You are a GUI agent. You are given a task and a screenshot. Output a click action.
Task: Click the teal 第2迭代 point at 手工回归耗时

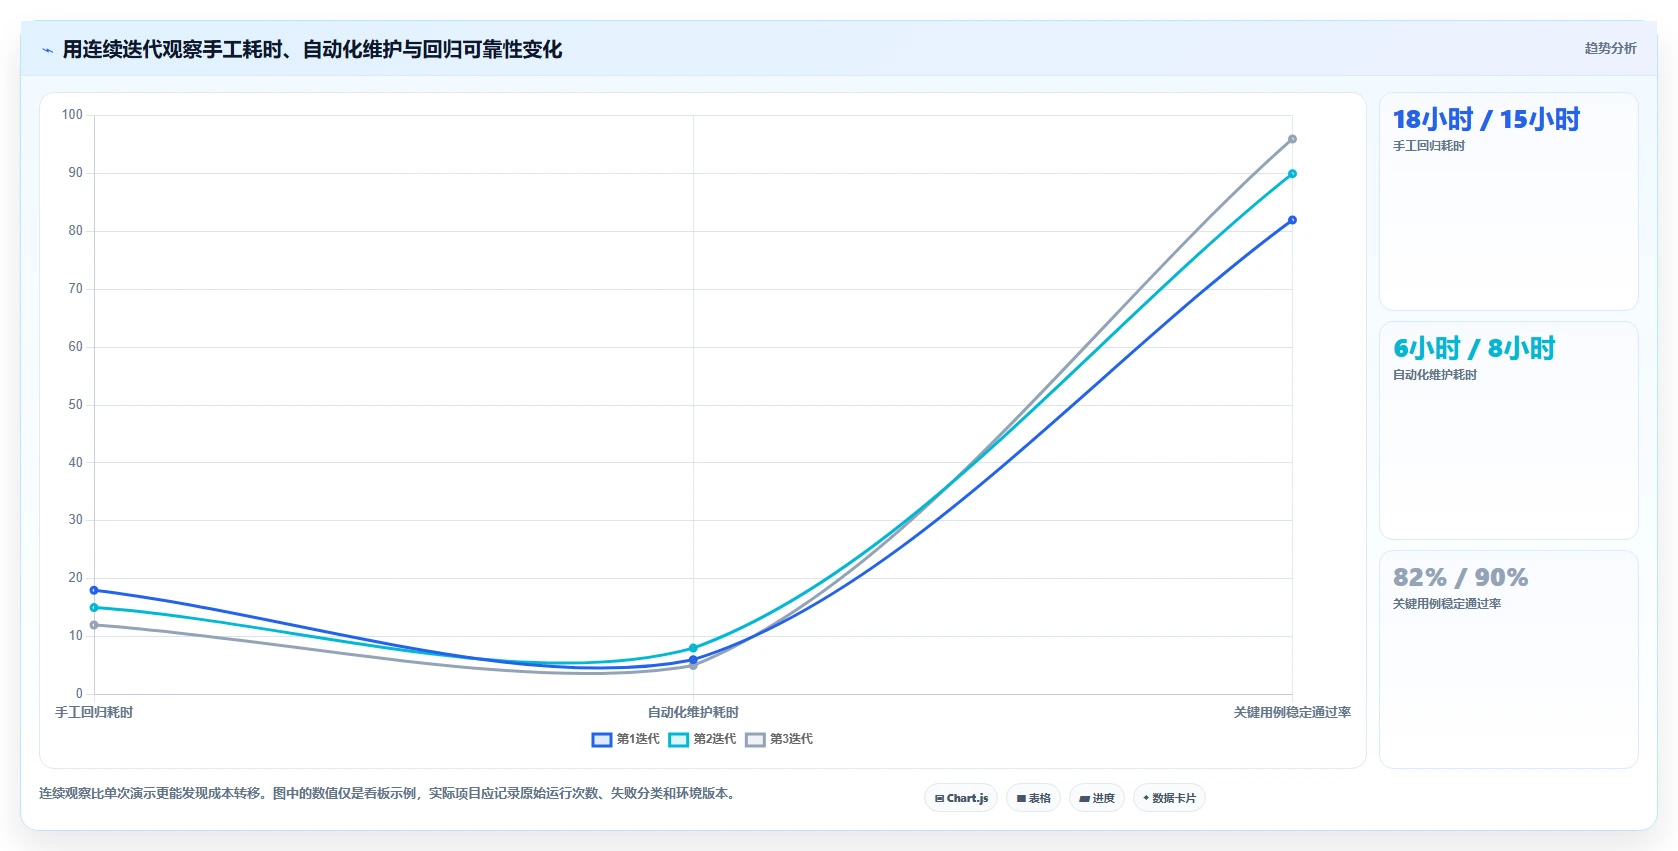point(94,607)
